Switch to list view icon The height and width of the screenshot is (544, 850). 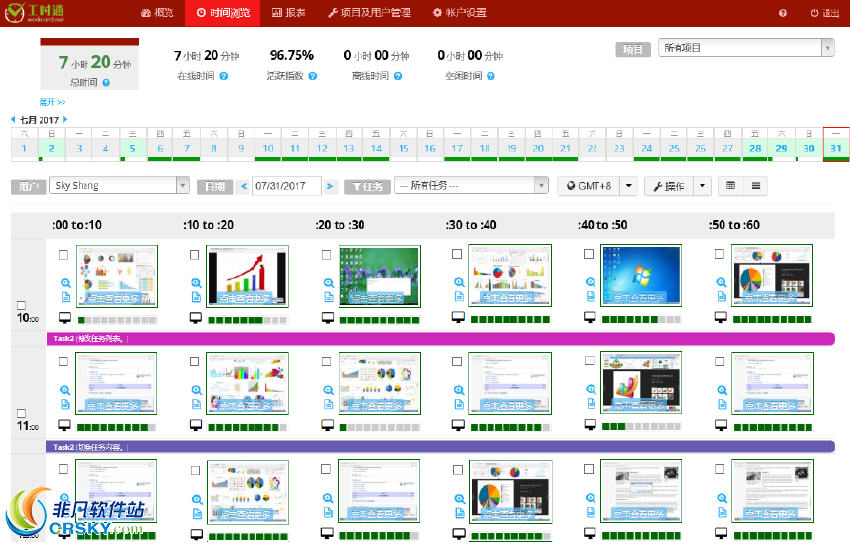[x=756, y=186]
